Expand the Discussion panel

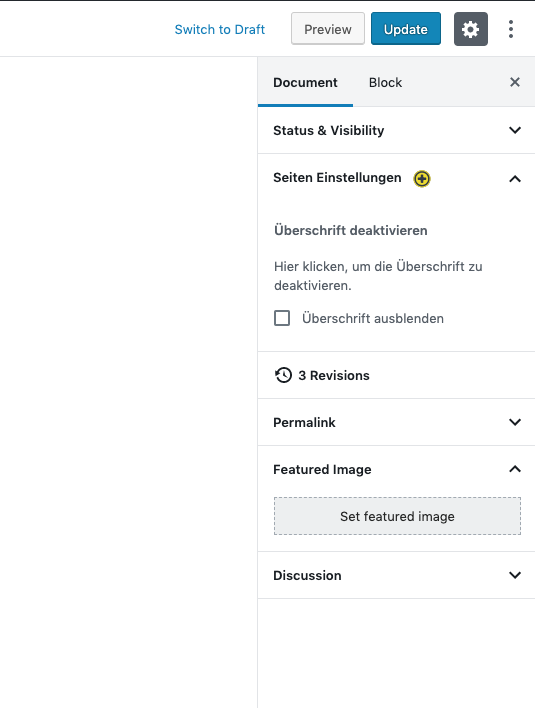396,575
